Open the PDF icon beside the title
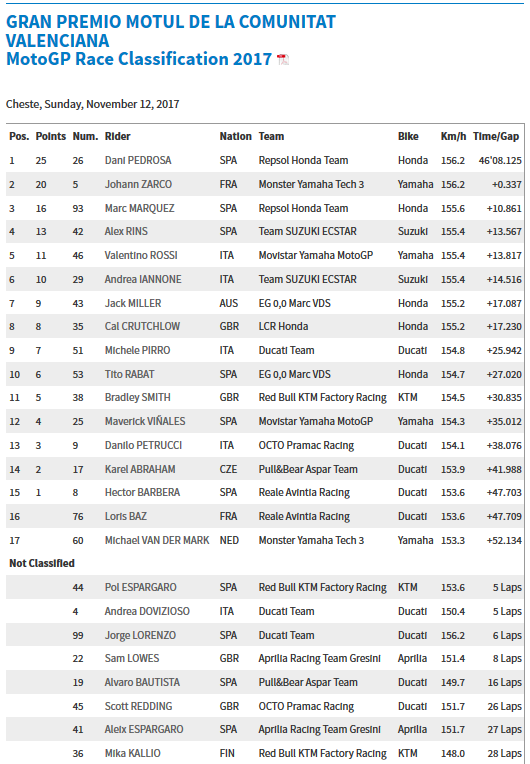The width and height of the screenshot is (530, 764). [x=283, y=59]
